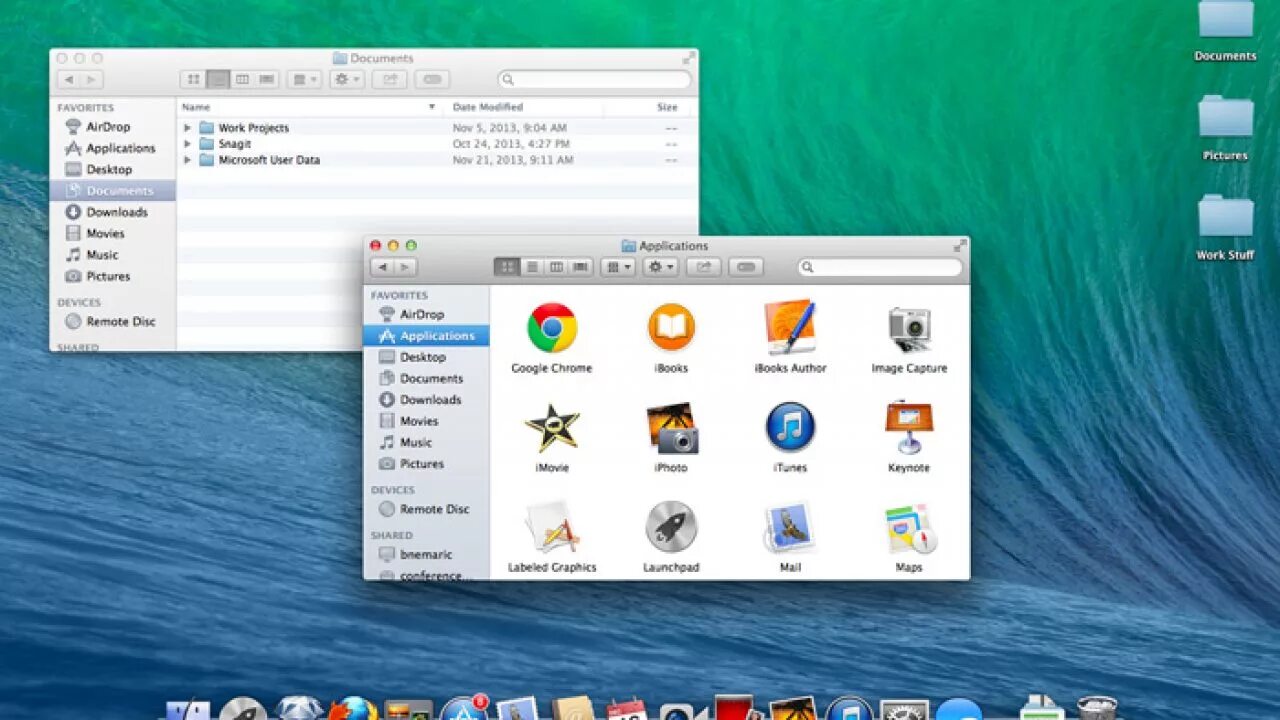Switch Applications window to column view
The height and width of the screenshot is (720, 1280).
pos(556,267)
